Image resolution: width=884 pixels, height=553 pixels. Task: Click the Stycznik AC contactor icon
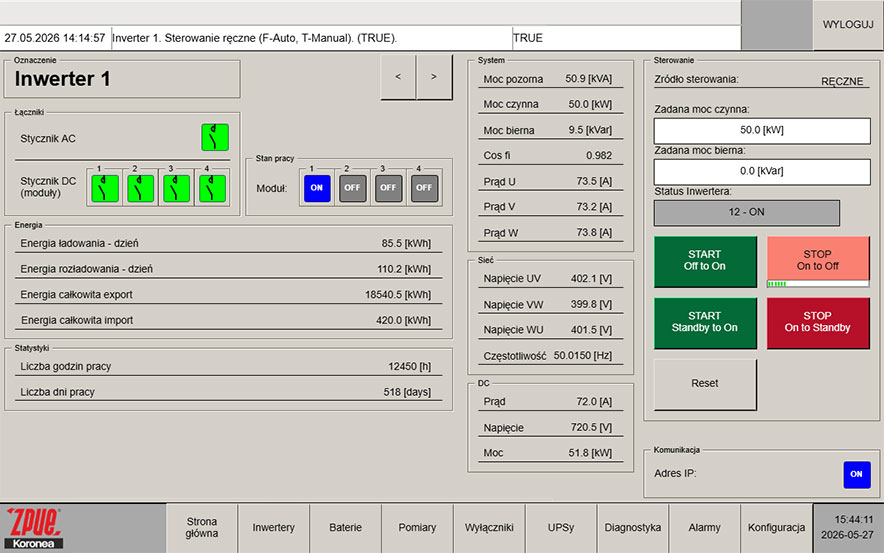click(x=215, y=138)
